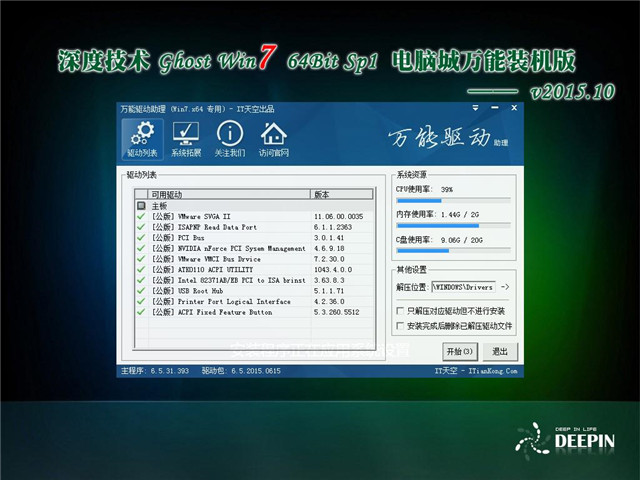This screenshot has width=640, height=480.
Task: Click the 内存使用率 progress bar
Action: click(x=453, y=226)
